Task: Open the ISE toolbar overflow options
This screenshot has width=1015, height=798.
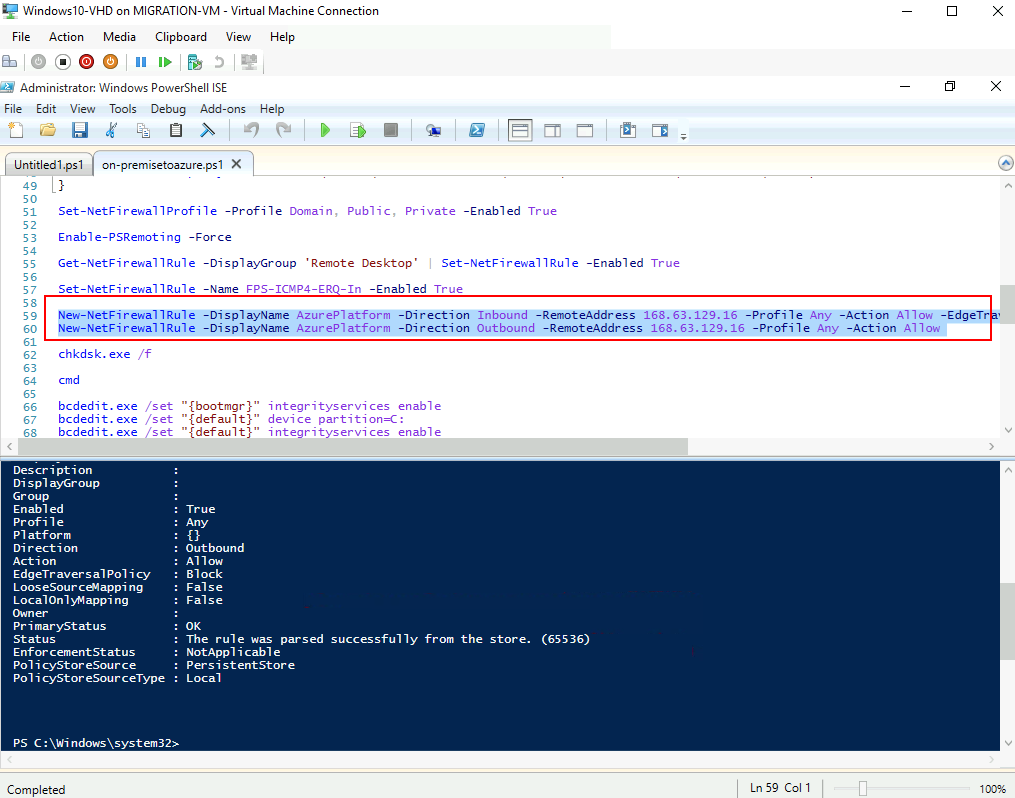Action: (x=683, y=135)
